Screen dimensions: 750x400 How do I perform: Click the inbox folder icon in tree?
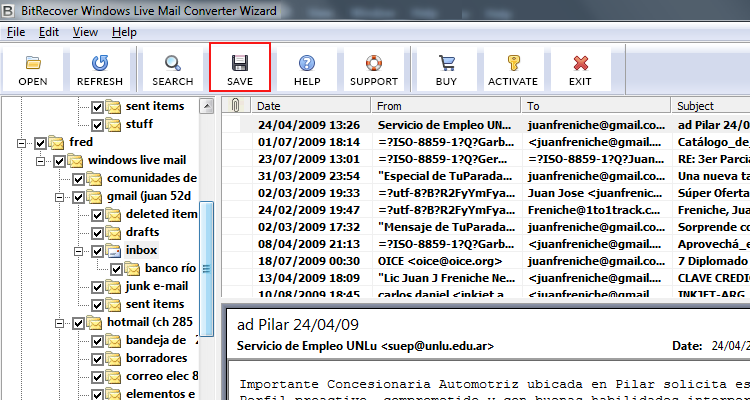pyautogui.click(x=114, y=250)
